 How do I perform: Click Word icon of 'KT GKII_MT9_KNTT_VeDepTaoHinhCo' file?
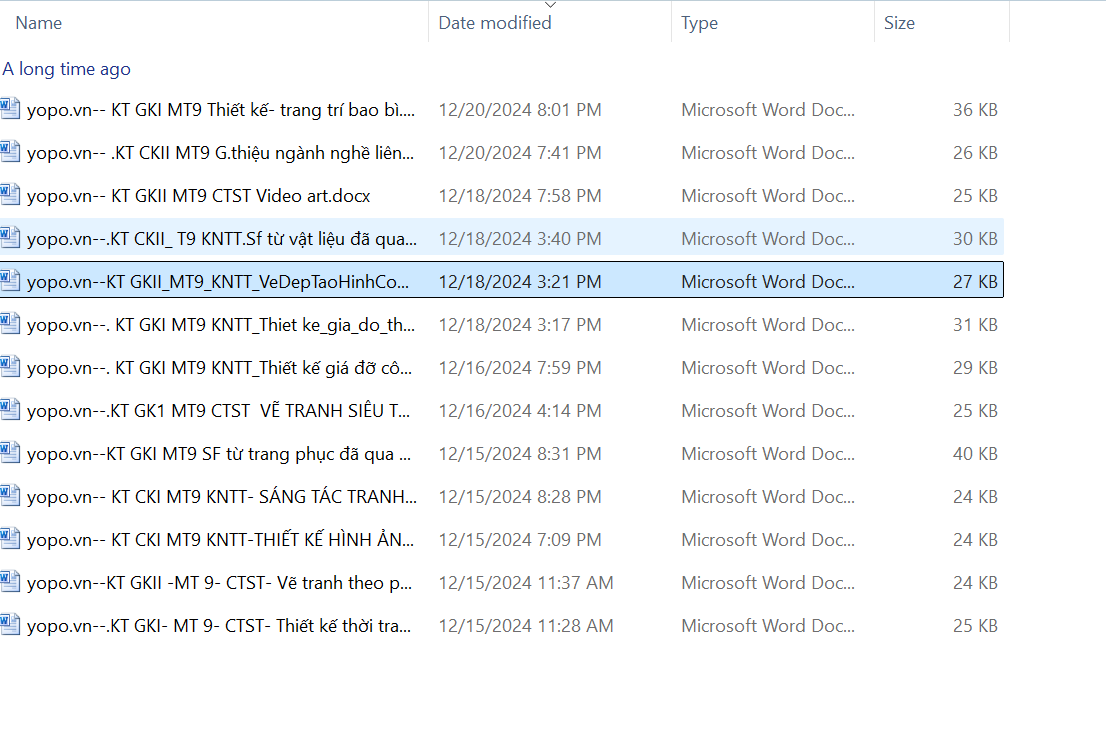click(x=10, y=281)
